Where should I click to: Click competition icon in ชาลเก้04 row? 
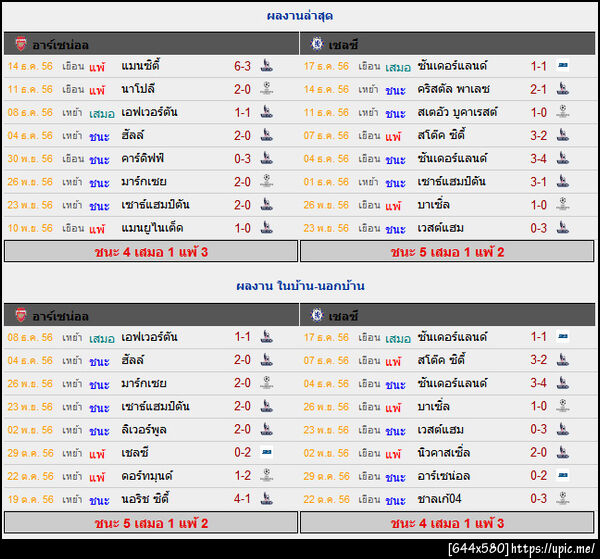562,499
